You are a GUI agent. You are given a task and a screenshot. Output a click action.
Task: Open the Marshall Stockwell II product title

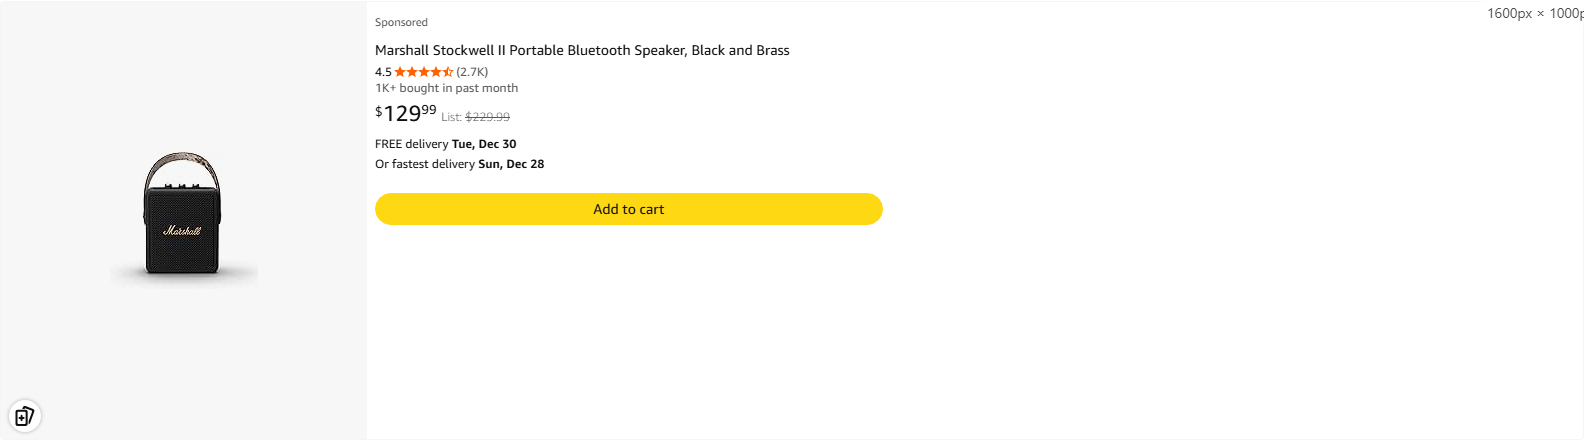tap(582, 50)
